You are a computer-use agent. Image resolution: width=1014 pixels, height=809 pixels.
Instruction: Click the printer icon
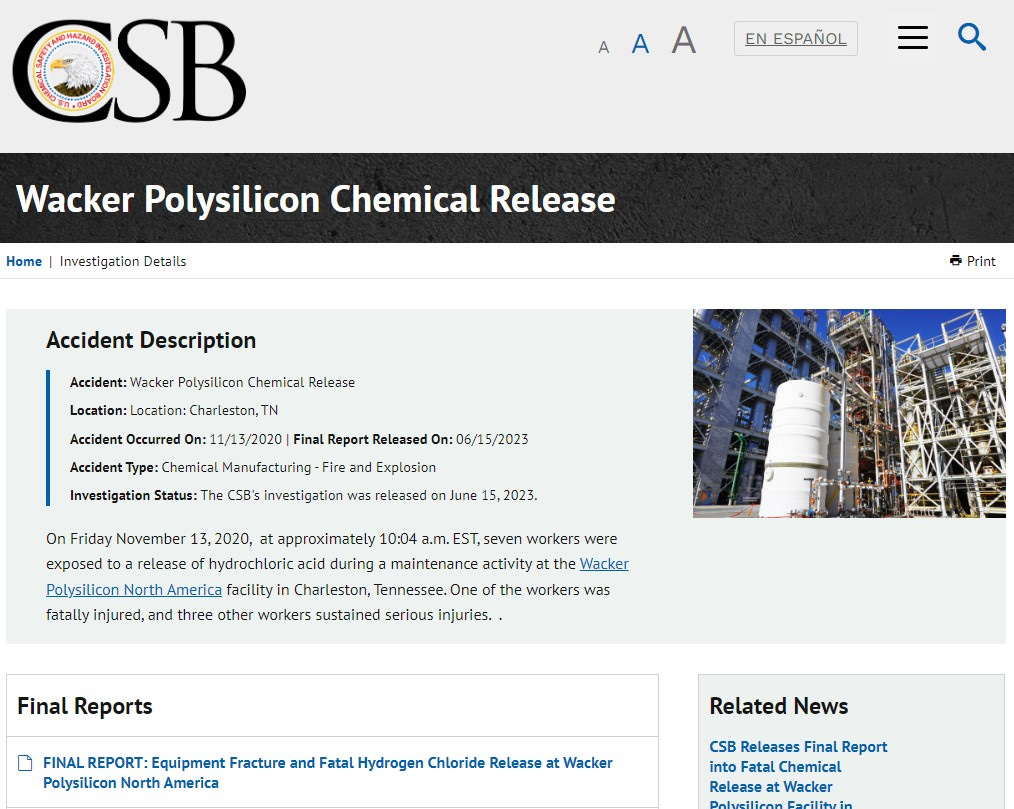tap(956, 261)
